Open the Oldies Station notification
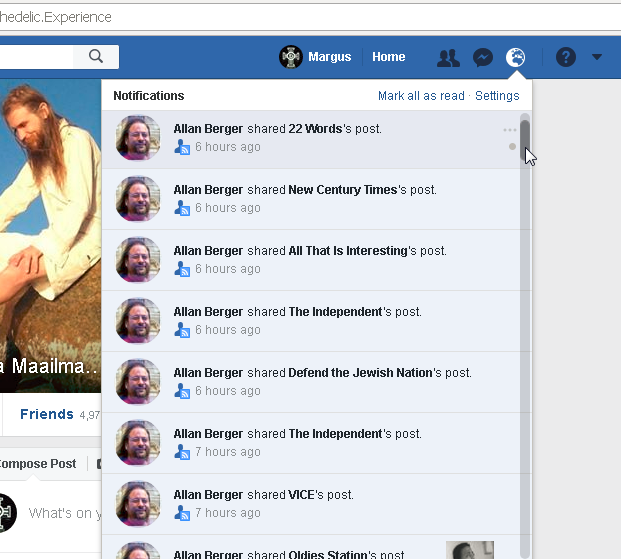Image resolution: width=621 pixels, height=559 pixels. (310, 547)
